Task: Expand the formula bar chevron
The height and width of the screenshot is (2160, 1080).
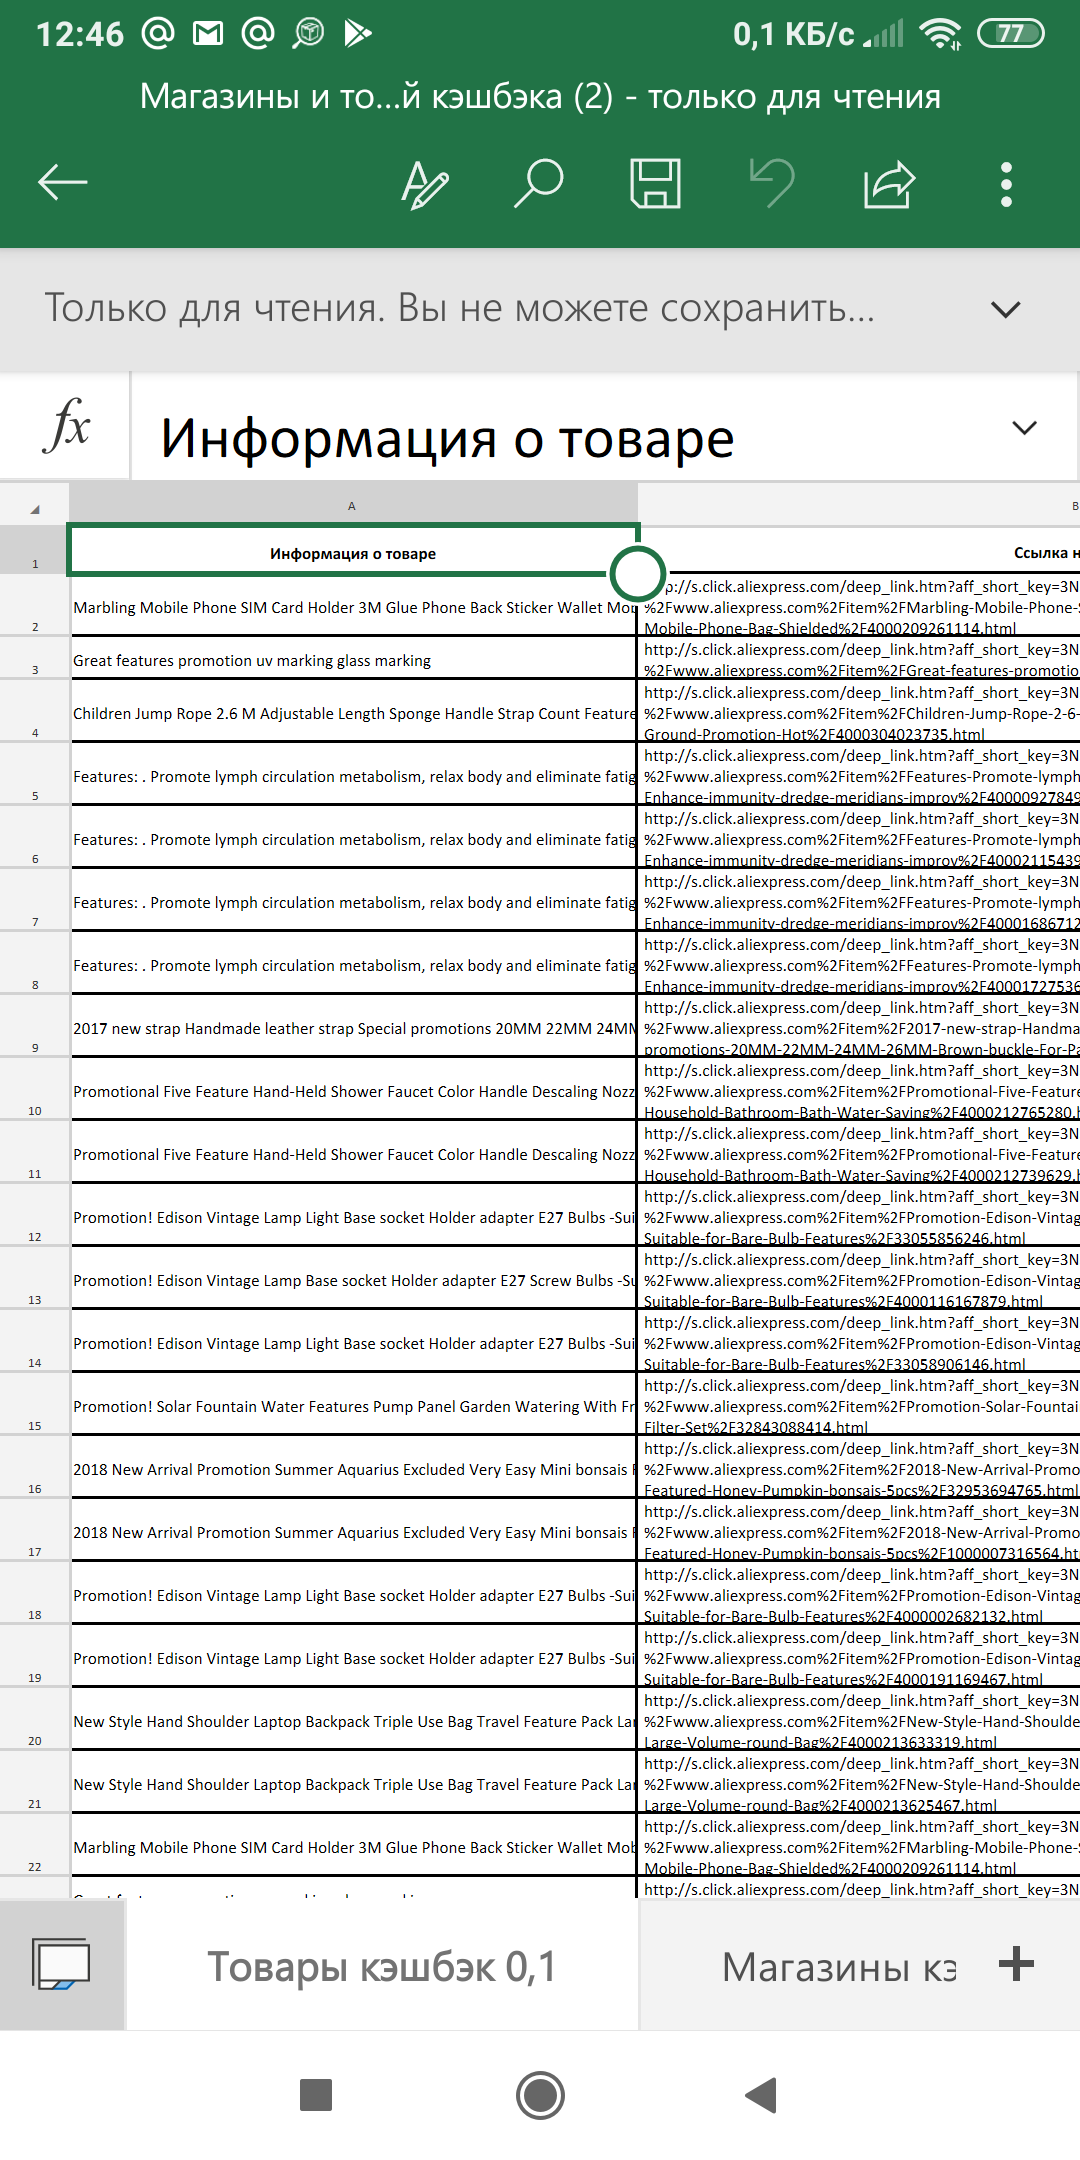Action: tap(1024, 428)
